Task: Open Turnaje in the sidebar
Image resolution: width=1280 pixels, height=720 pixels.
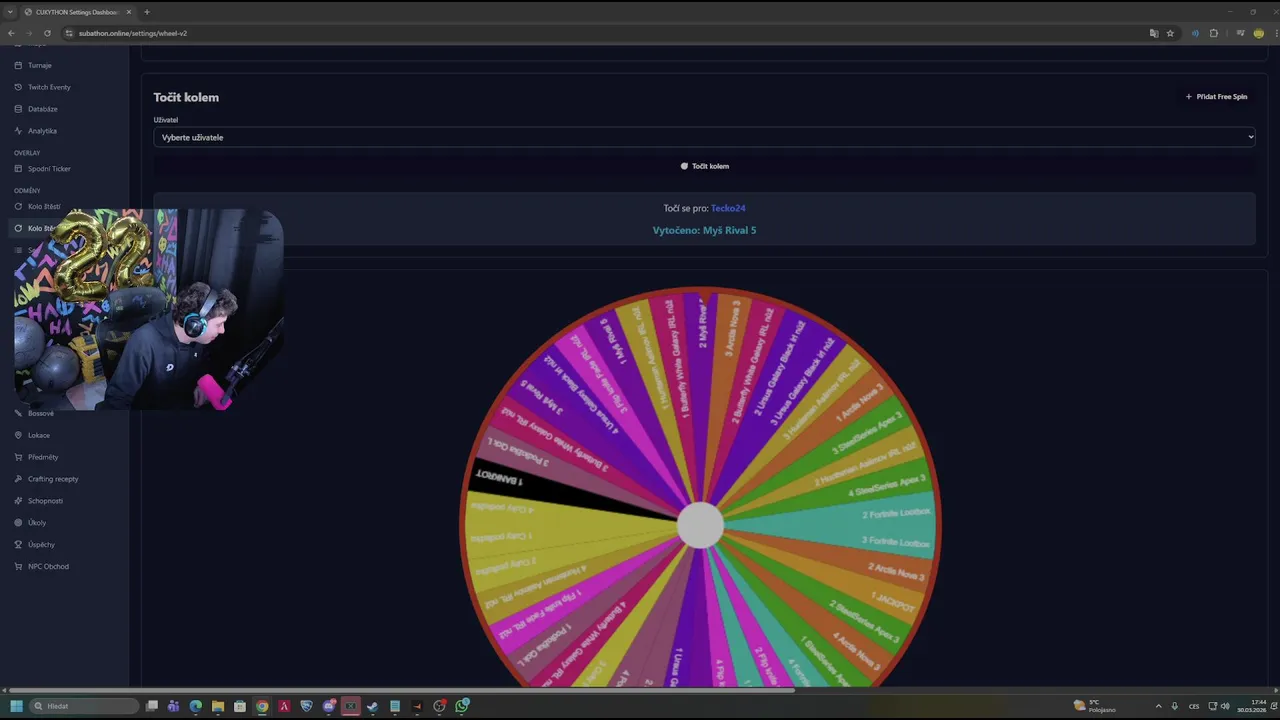Action: tap(40, 65)
